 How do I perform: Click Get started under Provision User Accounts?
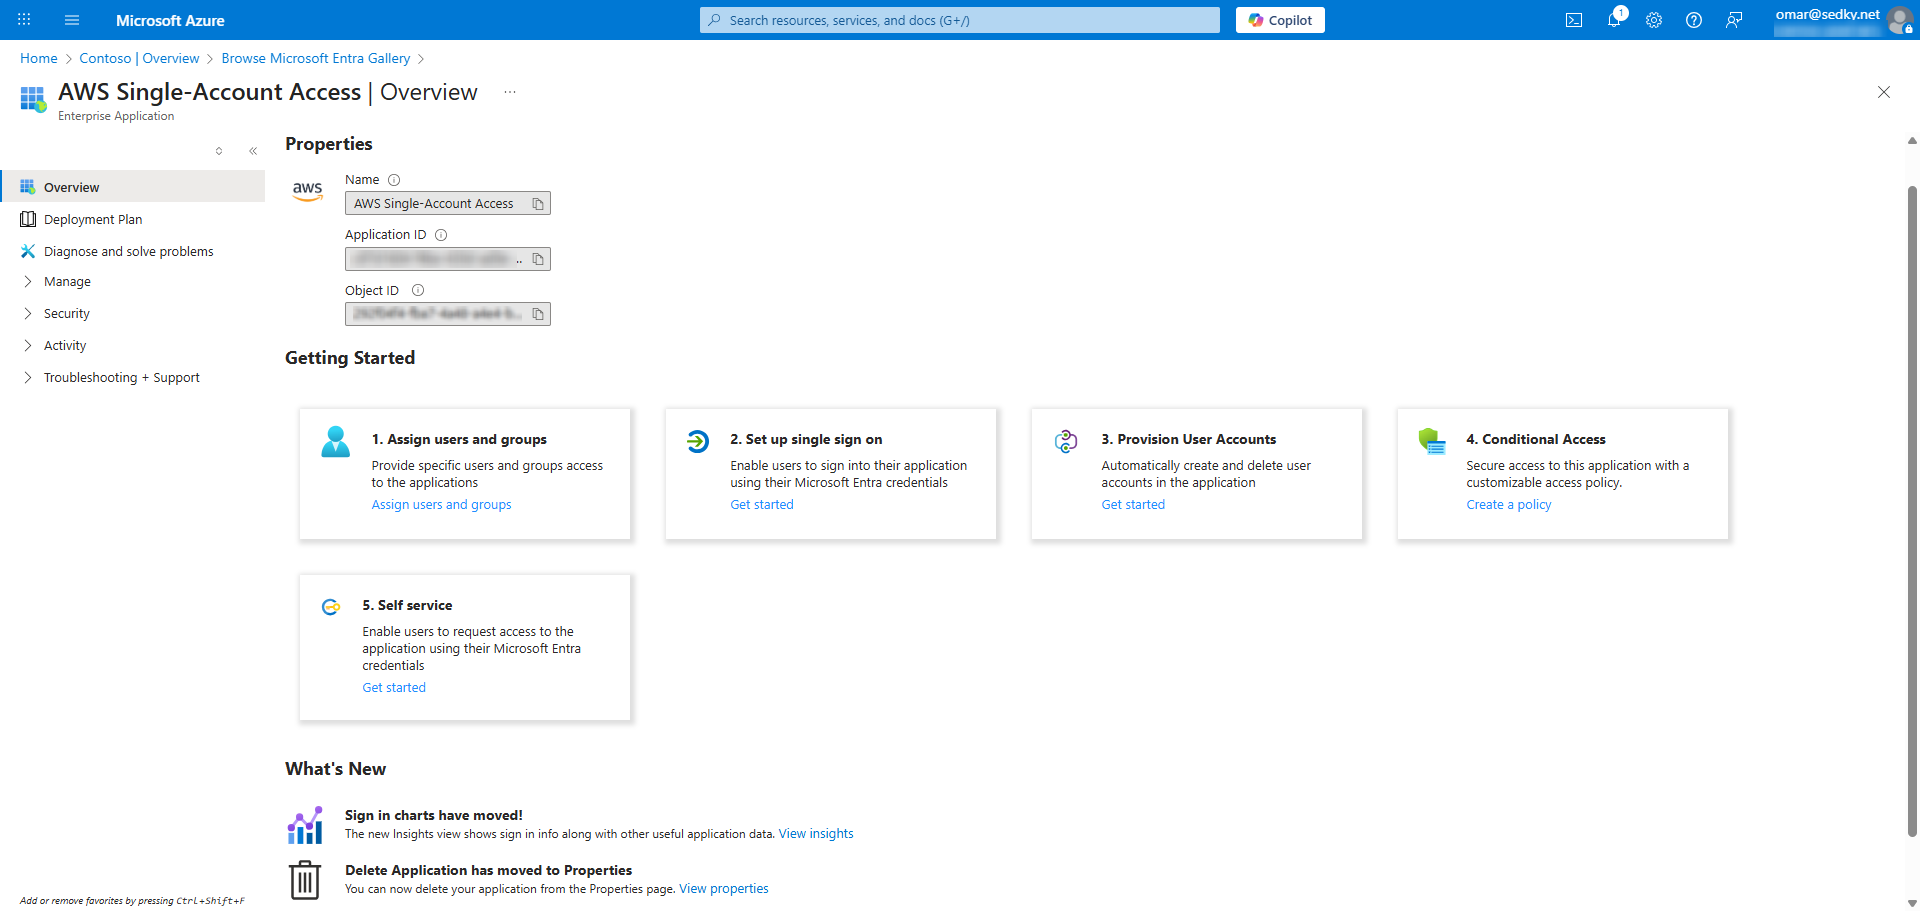click(x=1133, y=505)
